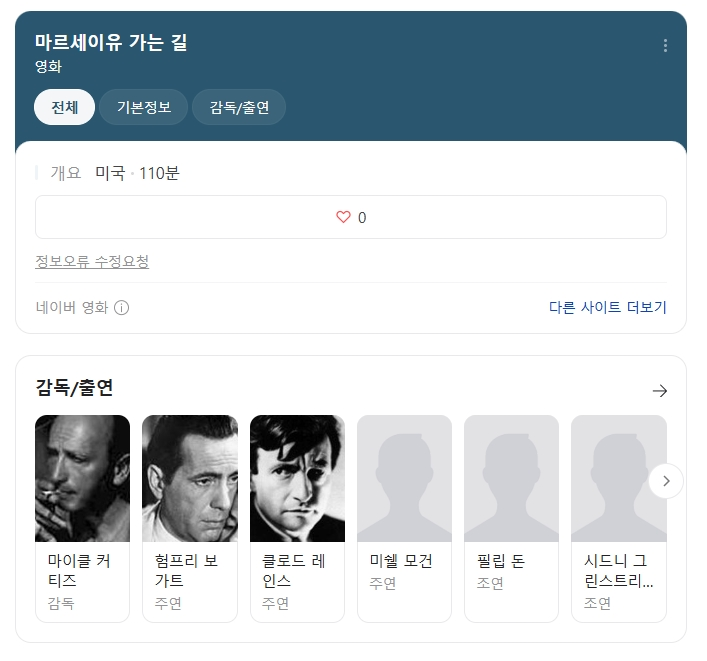Select the 시드니 그린스트리트 placeholder portrait
Screen dimensions: 707x661
619,478
